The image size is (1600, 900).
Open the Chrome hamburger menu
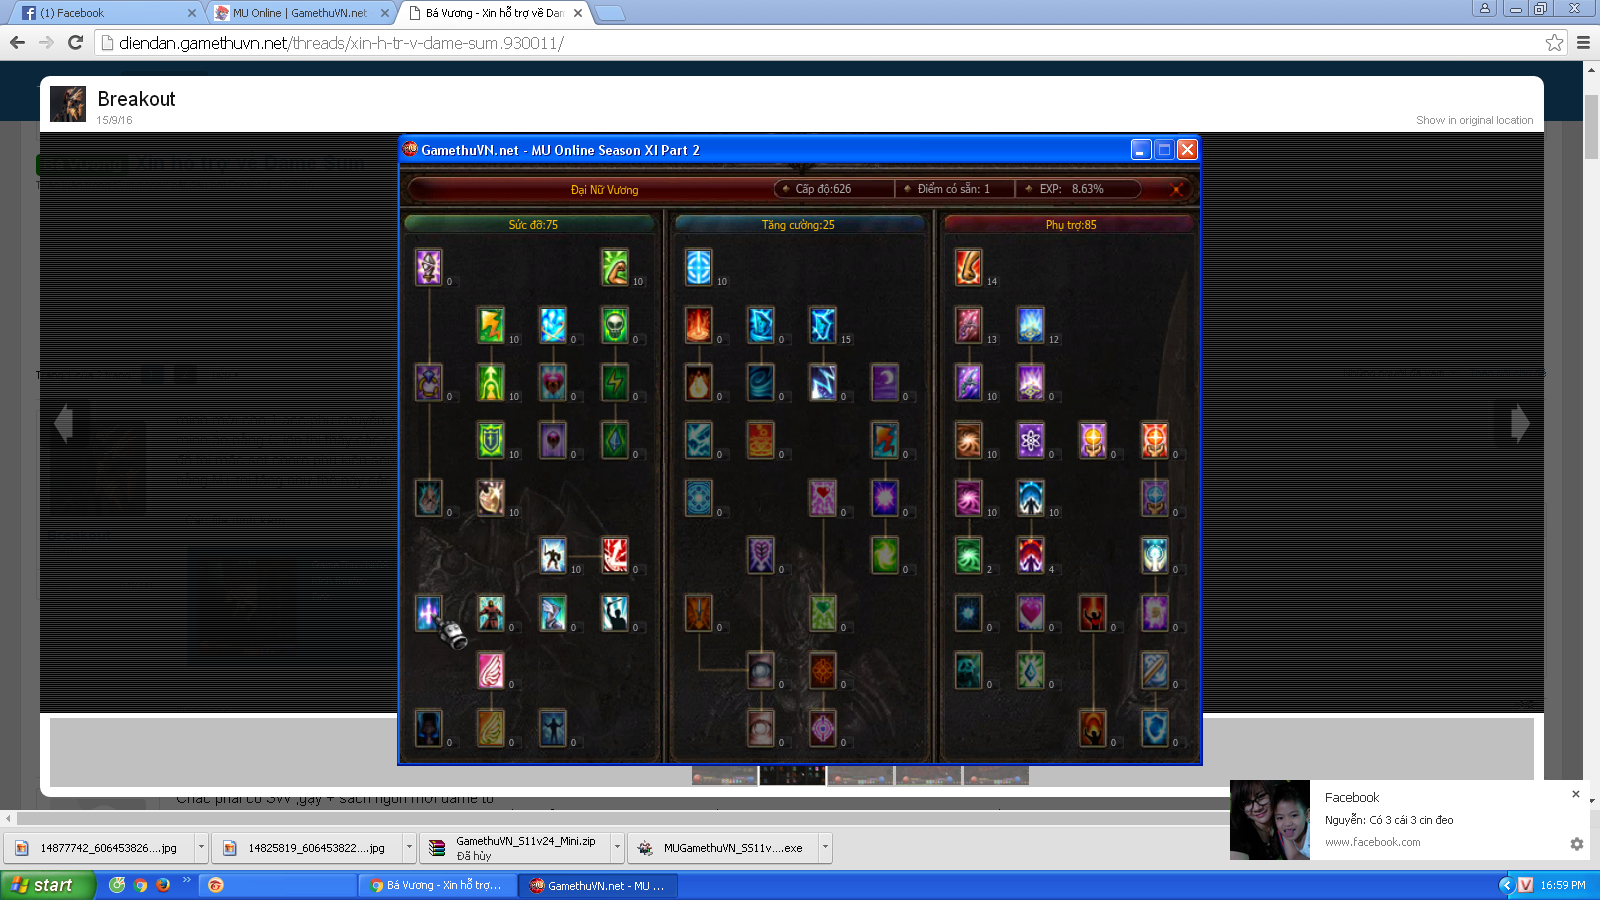pos(1583,43)
